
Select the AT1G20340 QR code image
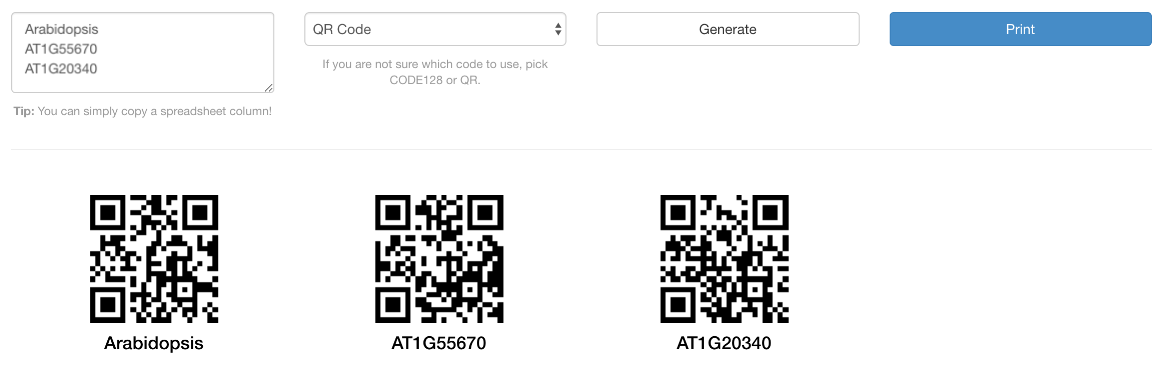click(724, 259)
